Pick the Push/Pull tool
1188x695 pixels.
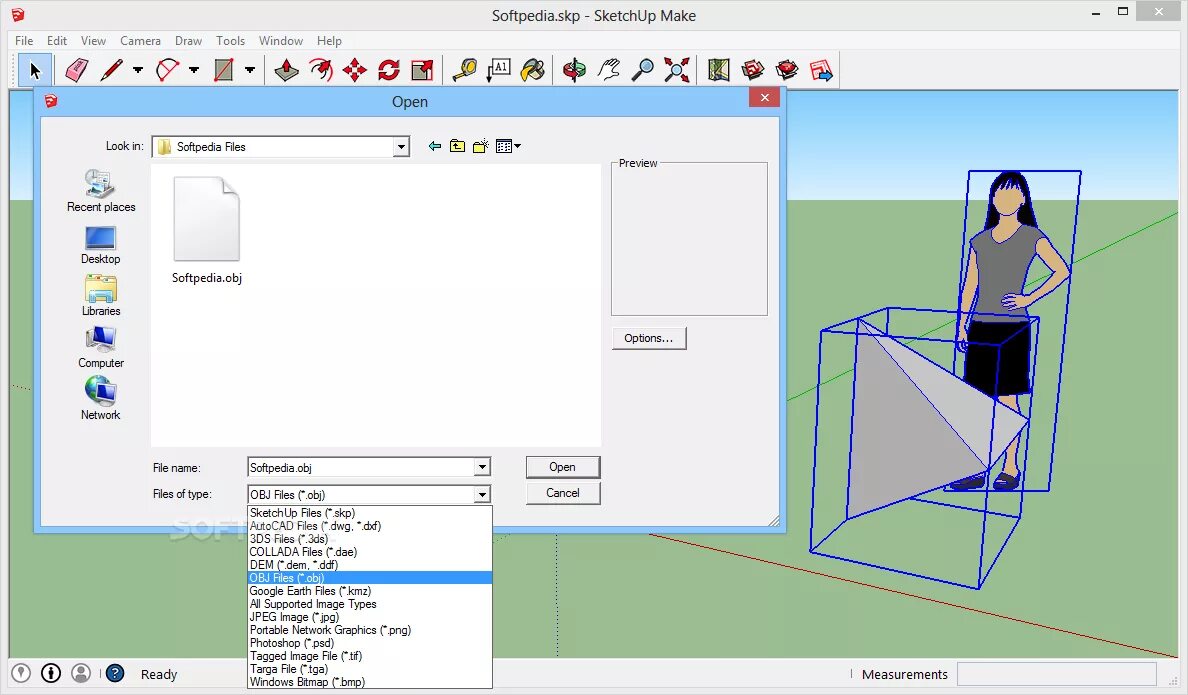coord(286,70)
